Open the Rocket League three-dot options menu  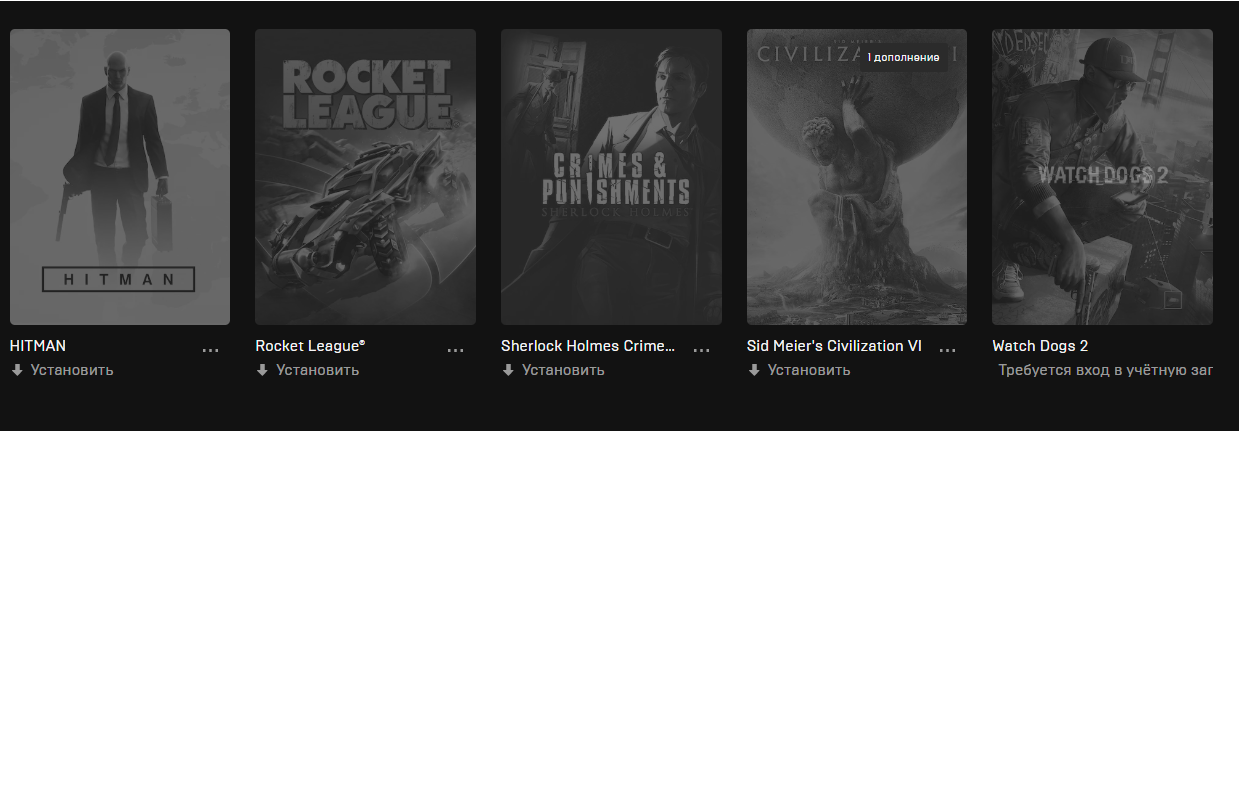[455, 350]
